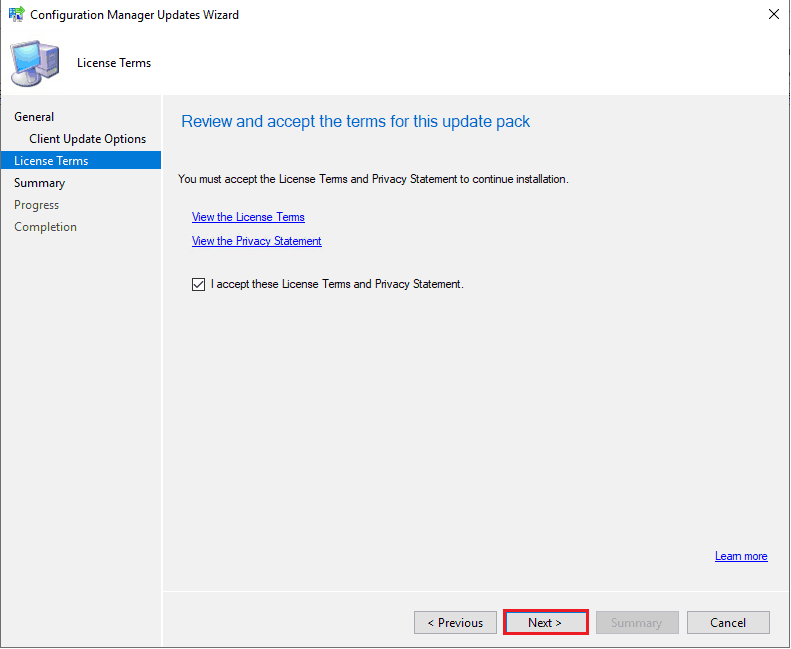
Task: Select the License Terms step in sidebar
Action: (x=81, y=160)
